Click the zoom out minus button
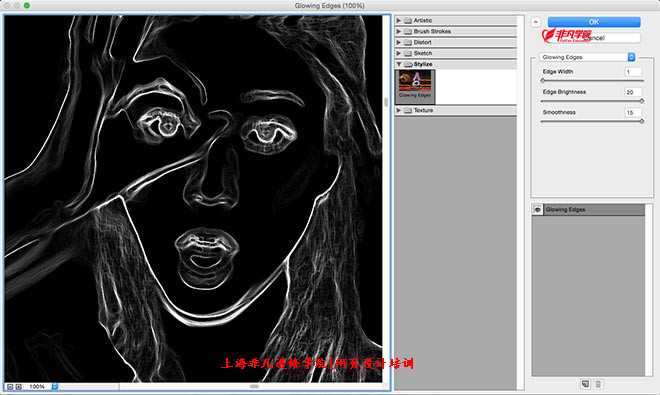660x395 pixels. [10, 387]
